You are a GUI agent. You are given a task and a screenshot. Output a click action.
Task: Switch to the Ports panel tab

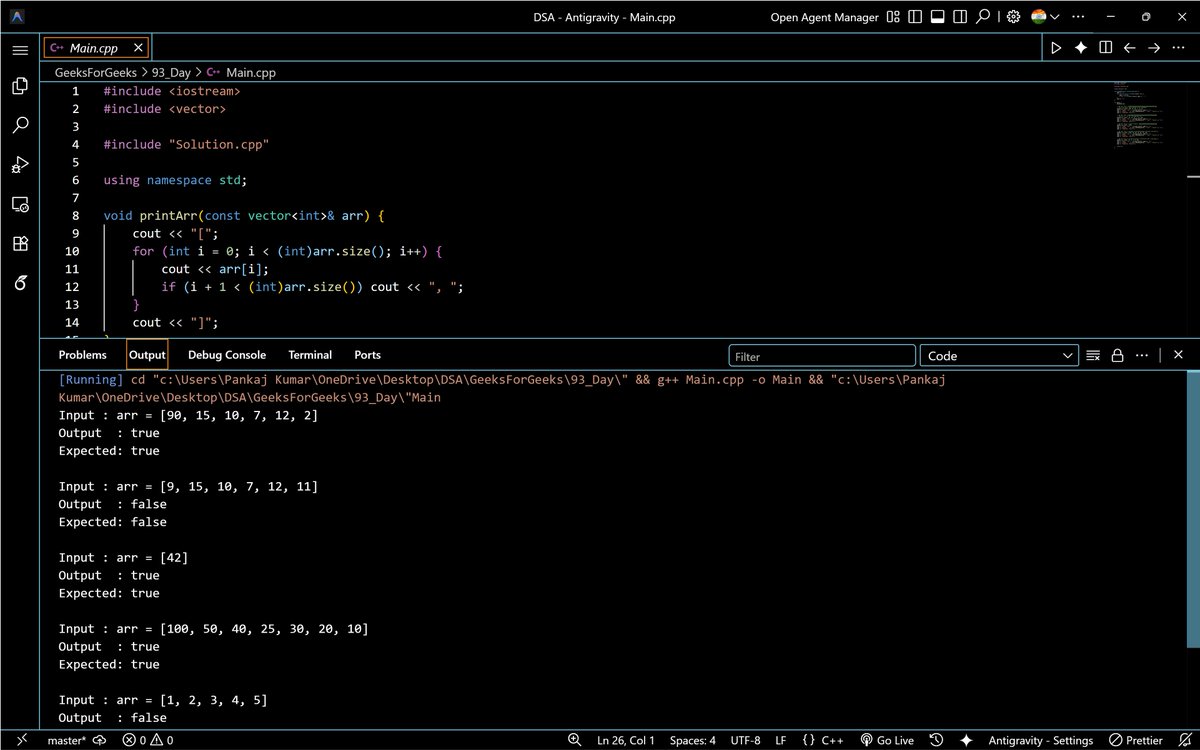(x=367, y=355)
